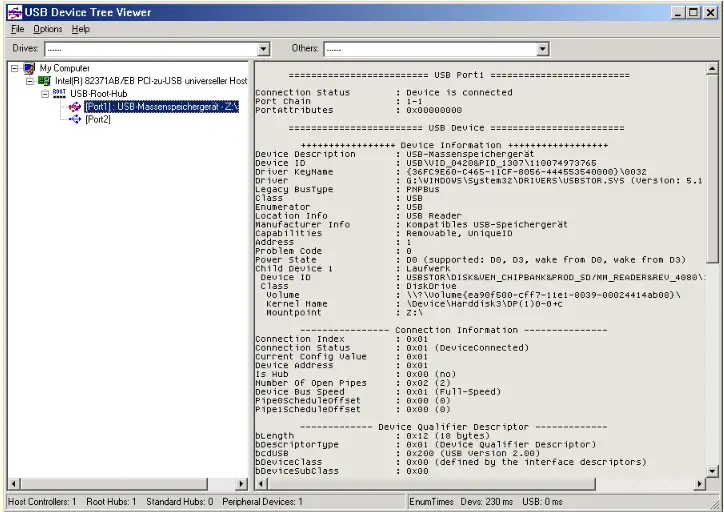Screen dimensions: 724x512
Task: Click the Device ID USB\VID_0420 value
Action: [x=501, y=163]
